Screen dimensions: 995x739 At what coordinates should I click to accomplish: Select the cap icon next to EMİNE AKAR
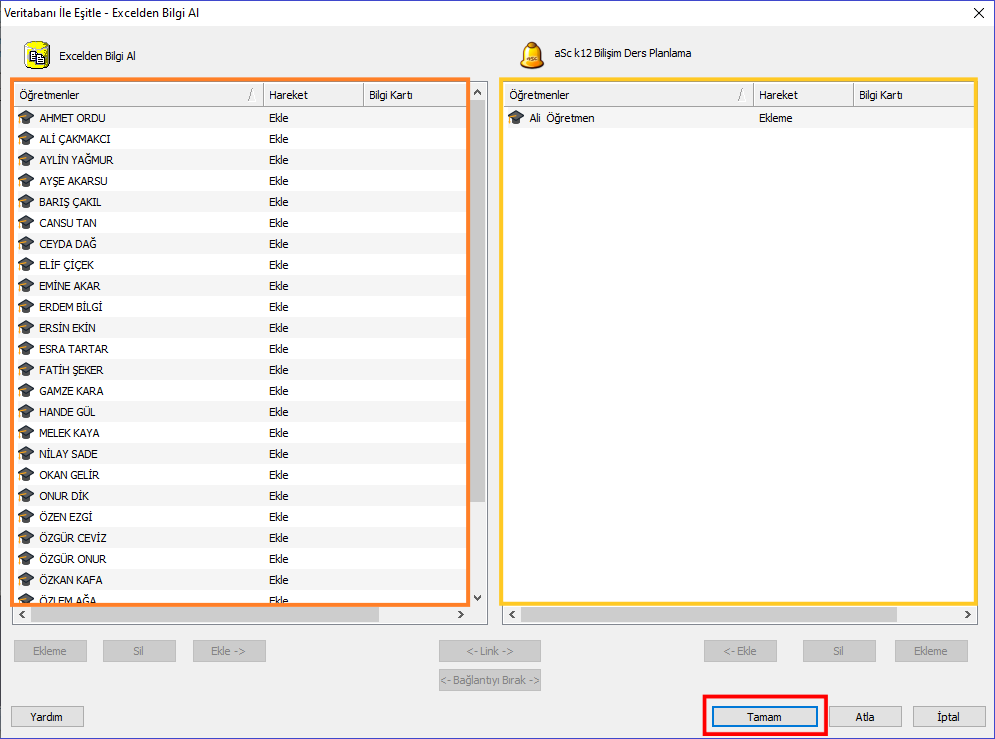(x=26, y=285)
